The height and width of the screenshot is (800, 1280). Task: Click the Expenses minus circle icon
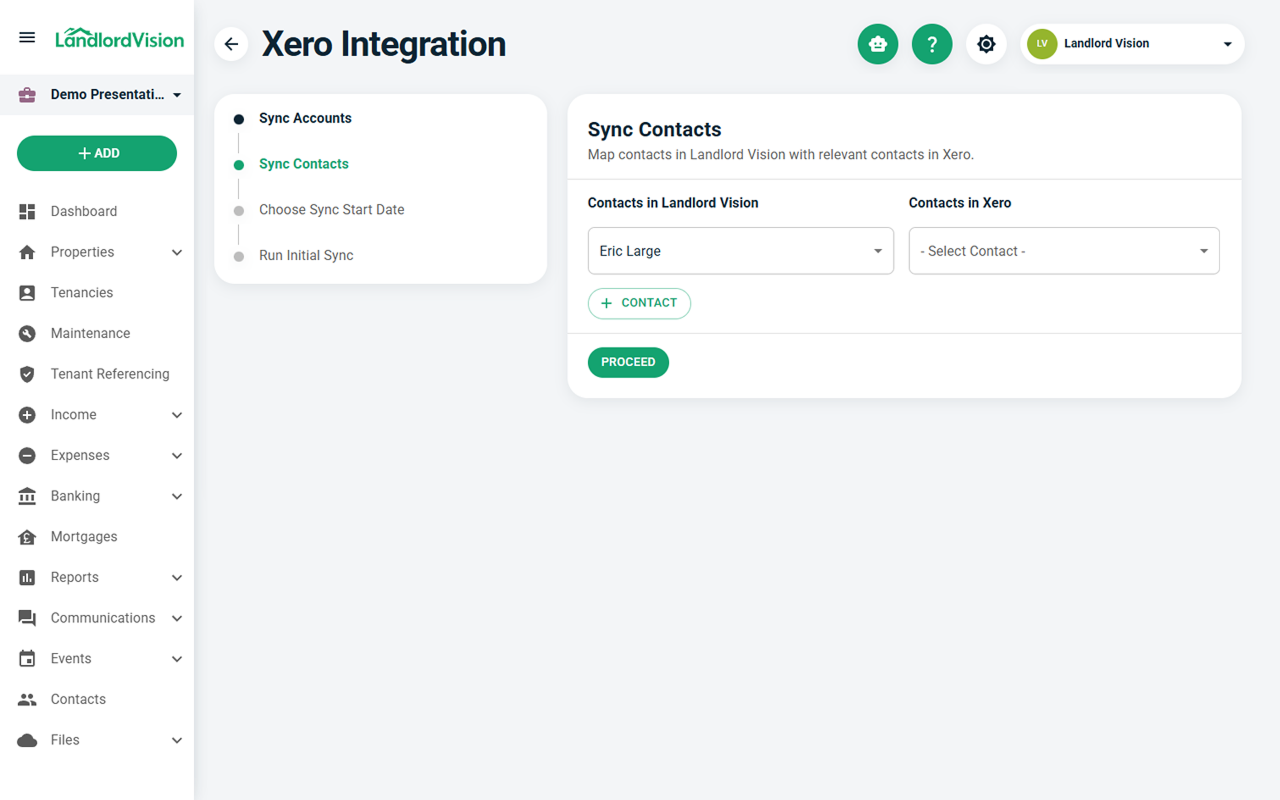(27, 455)
